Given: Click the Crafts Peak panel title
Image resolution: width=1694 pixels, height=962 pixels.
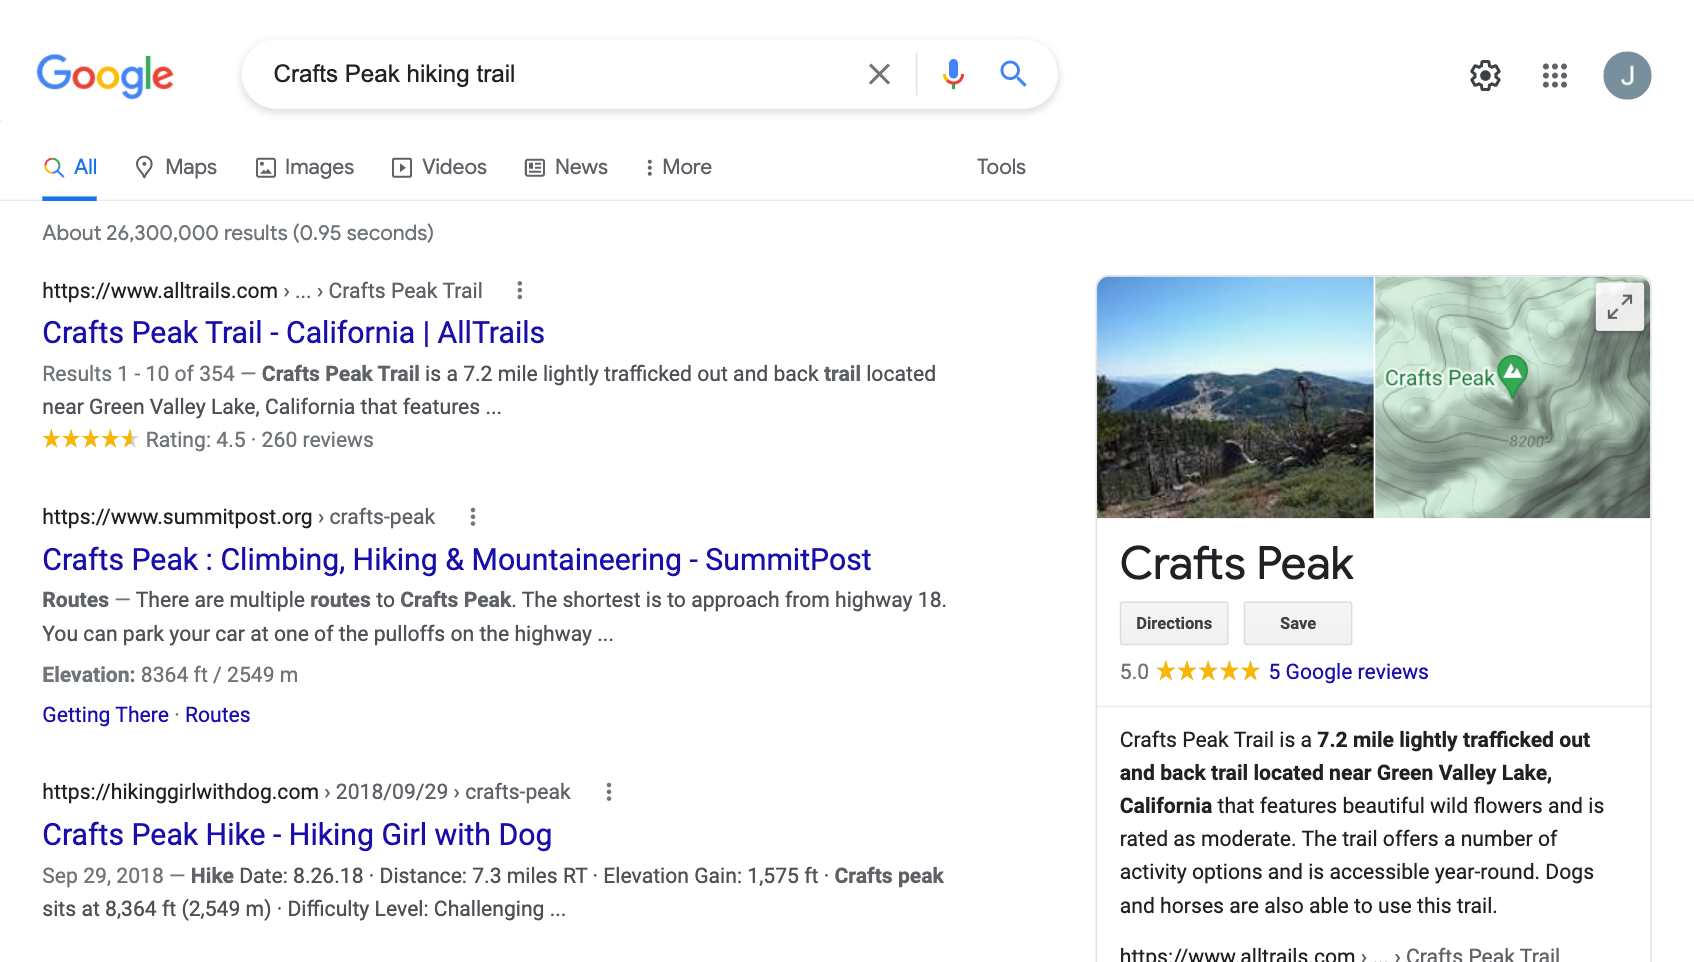Looking at the screenshot, I should click(x=1236, y=563).
